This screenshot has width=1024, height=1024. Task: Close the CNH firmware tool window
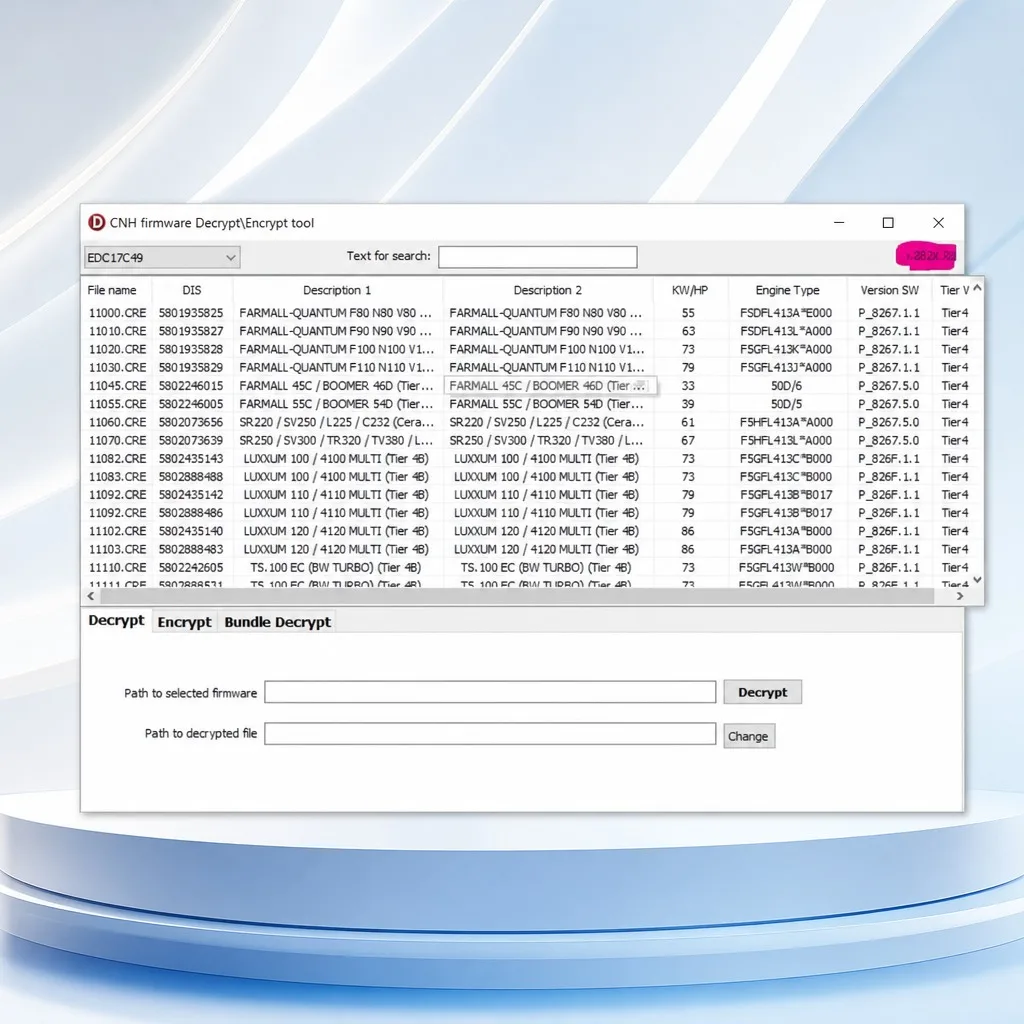point(938,223)
